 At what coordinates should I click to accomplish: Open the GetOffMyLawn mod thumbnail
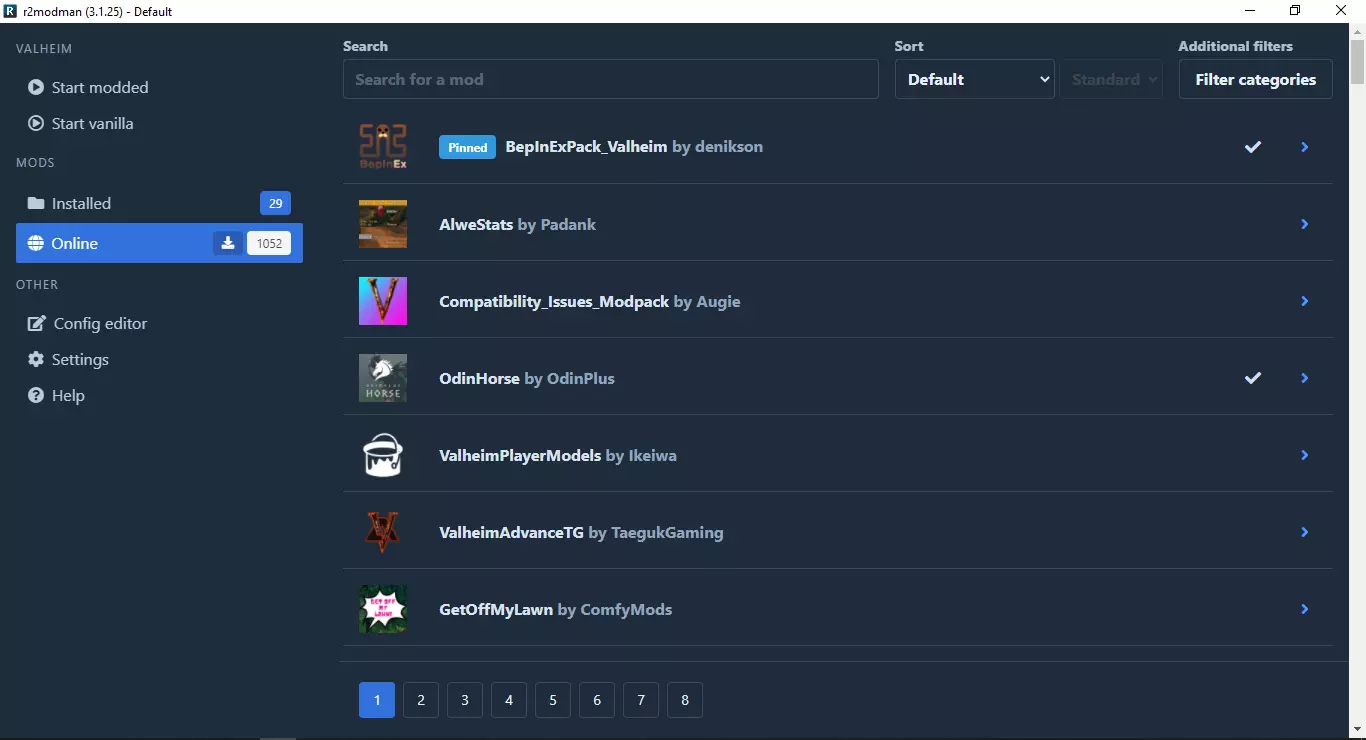(383, 609)
